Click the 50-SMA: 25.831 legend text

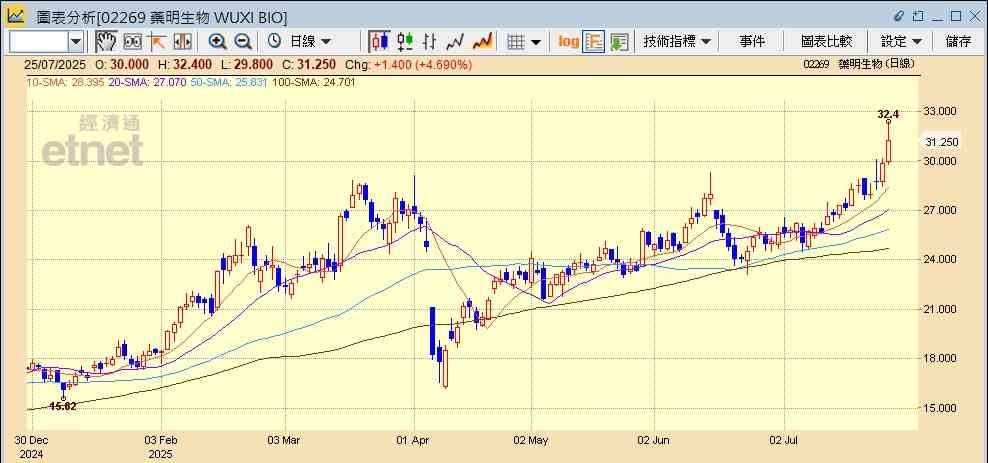tap(227, 81)
